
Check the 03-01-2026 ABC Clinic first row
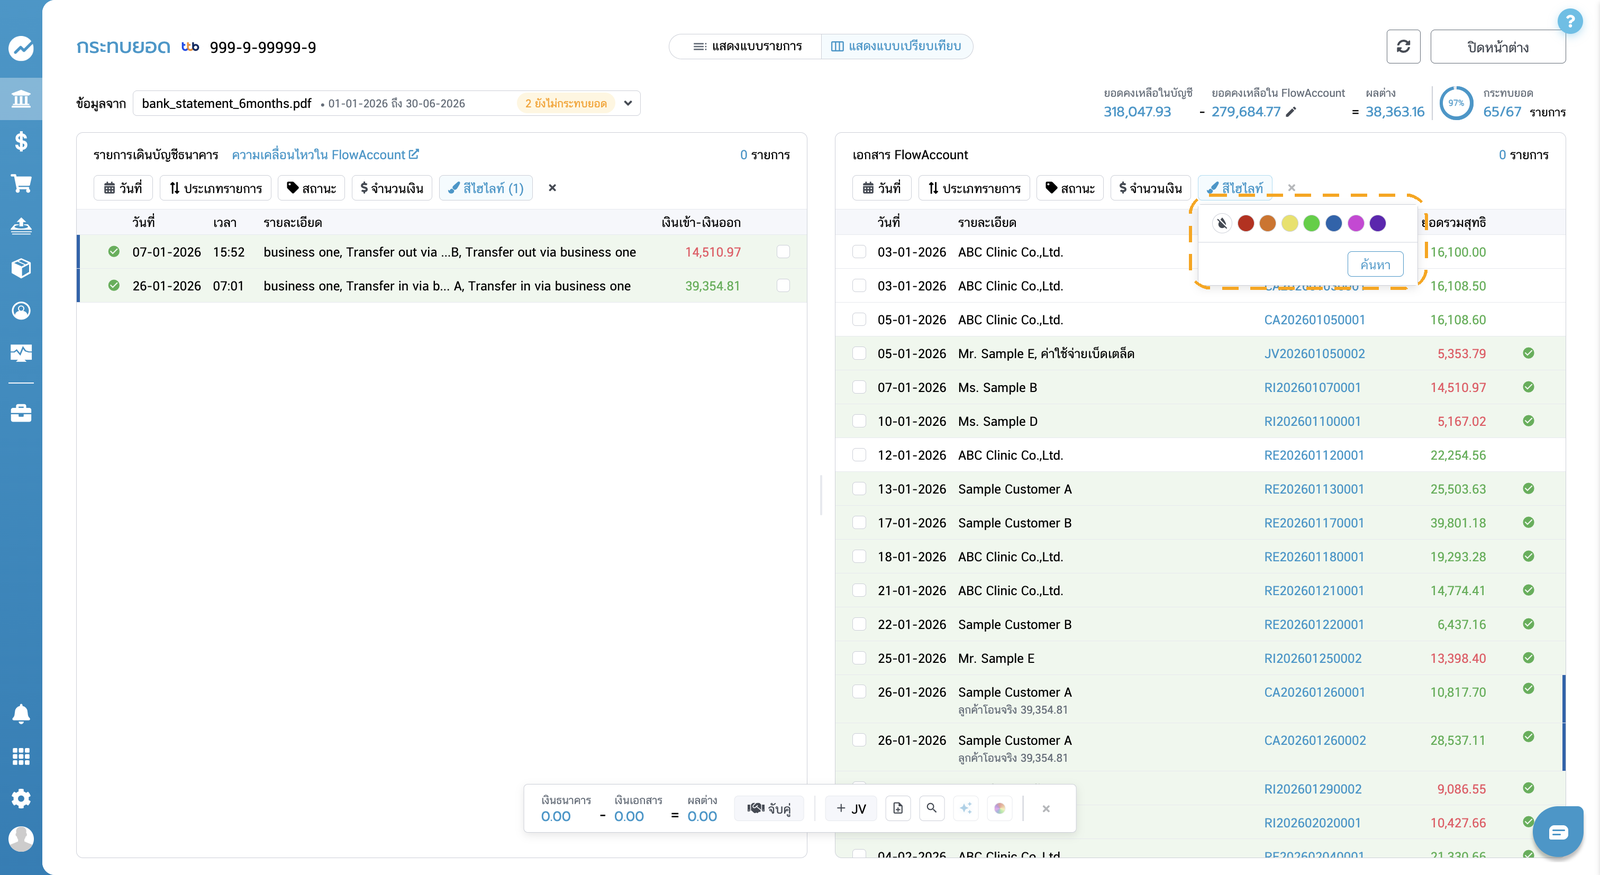(859, 252)
